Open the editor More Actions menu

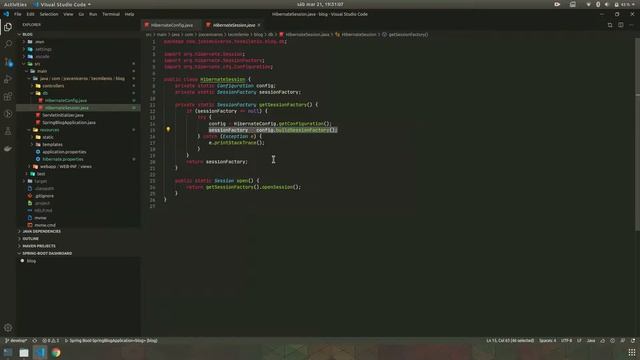tap(631, 25)
